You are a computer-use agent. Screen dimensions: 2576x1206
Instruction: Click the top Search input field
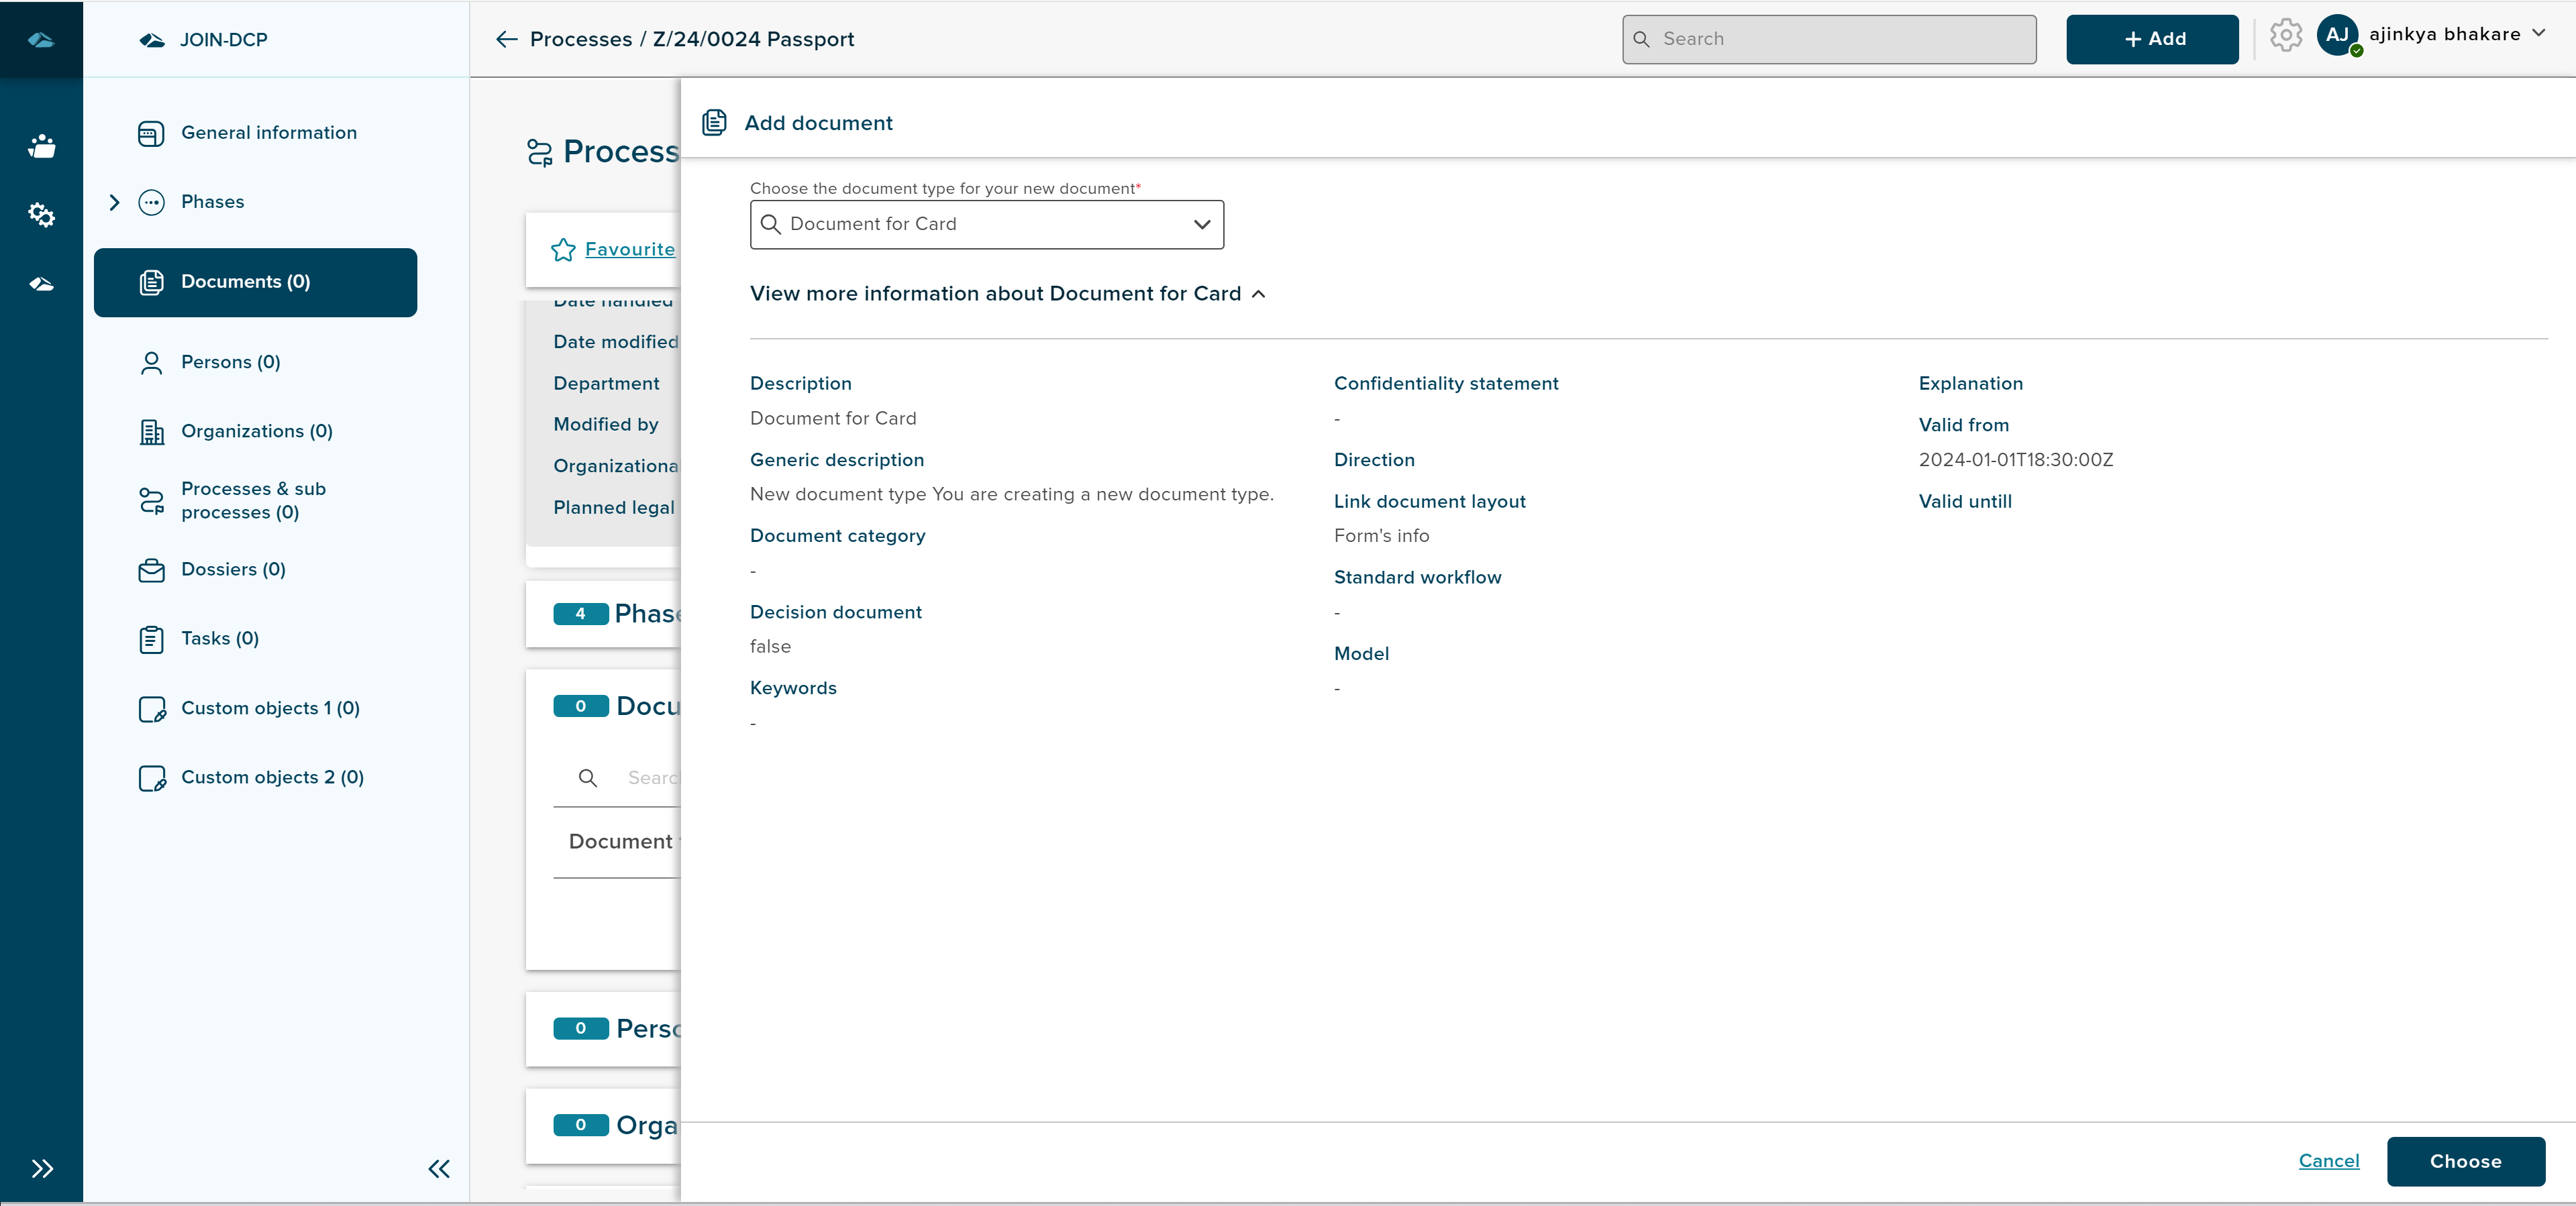click(1829, 39)
